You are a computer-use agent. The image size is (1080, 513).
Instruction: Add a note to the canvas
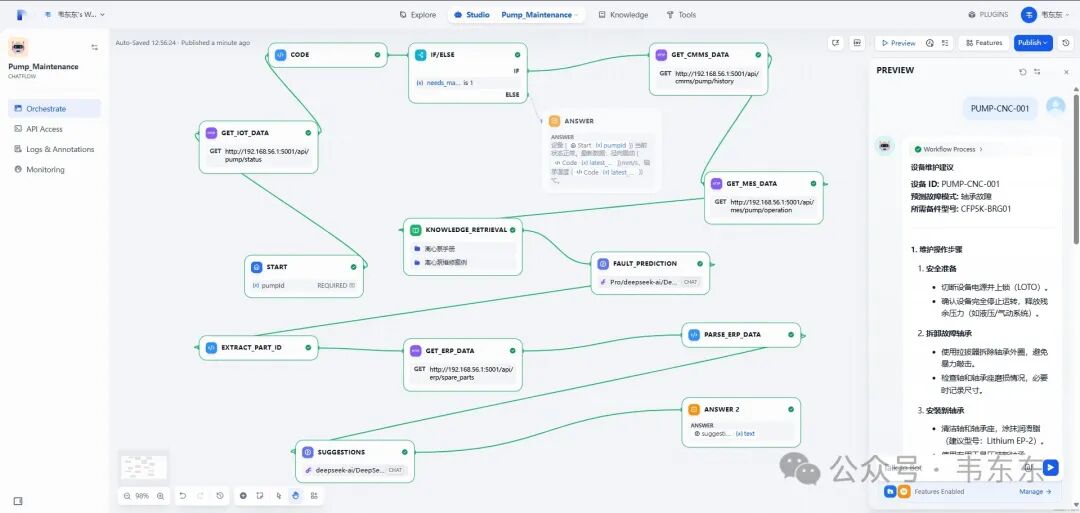[x=260, y=495]
